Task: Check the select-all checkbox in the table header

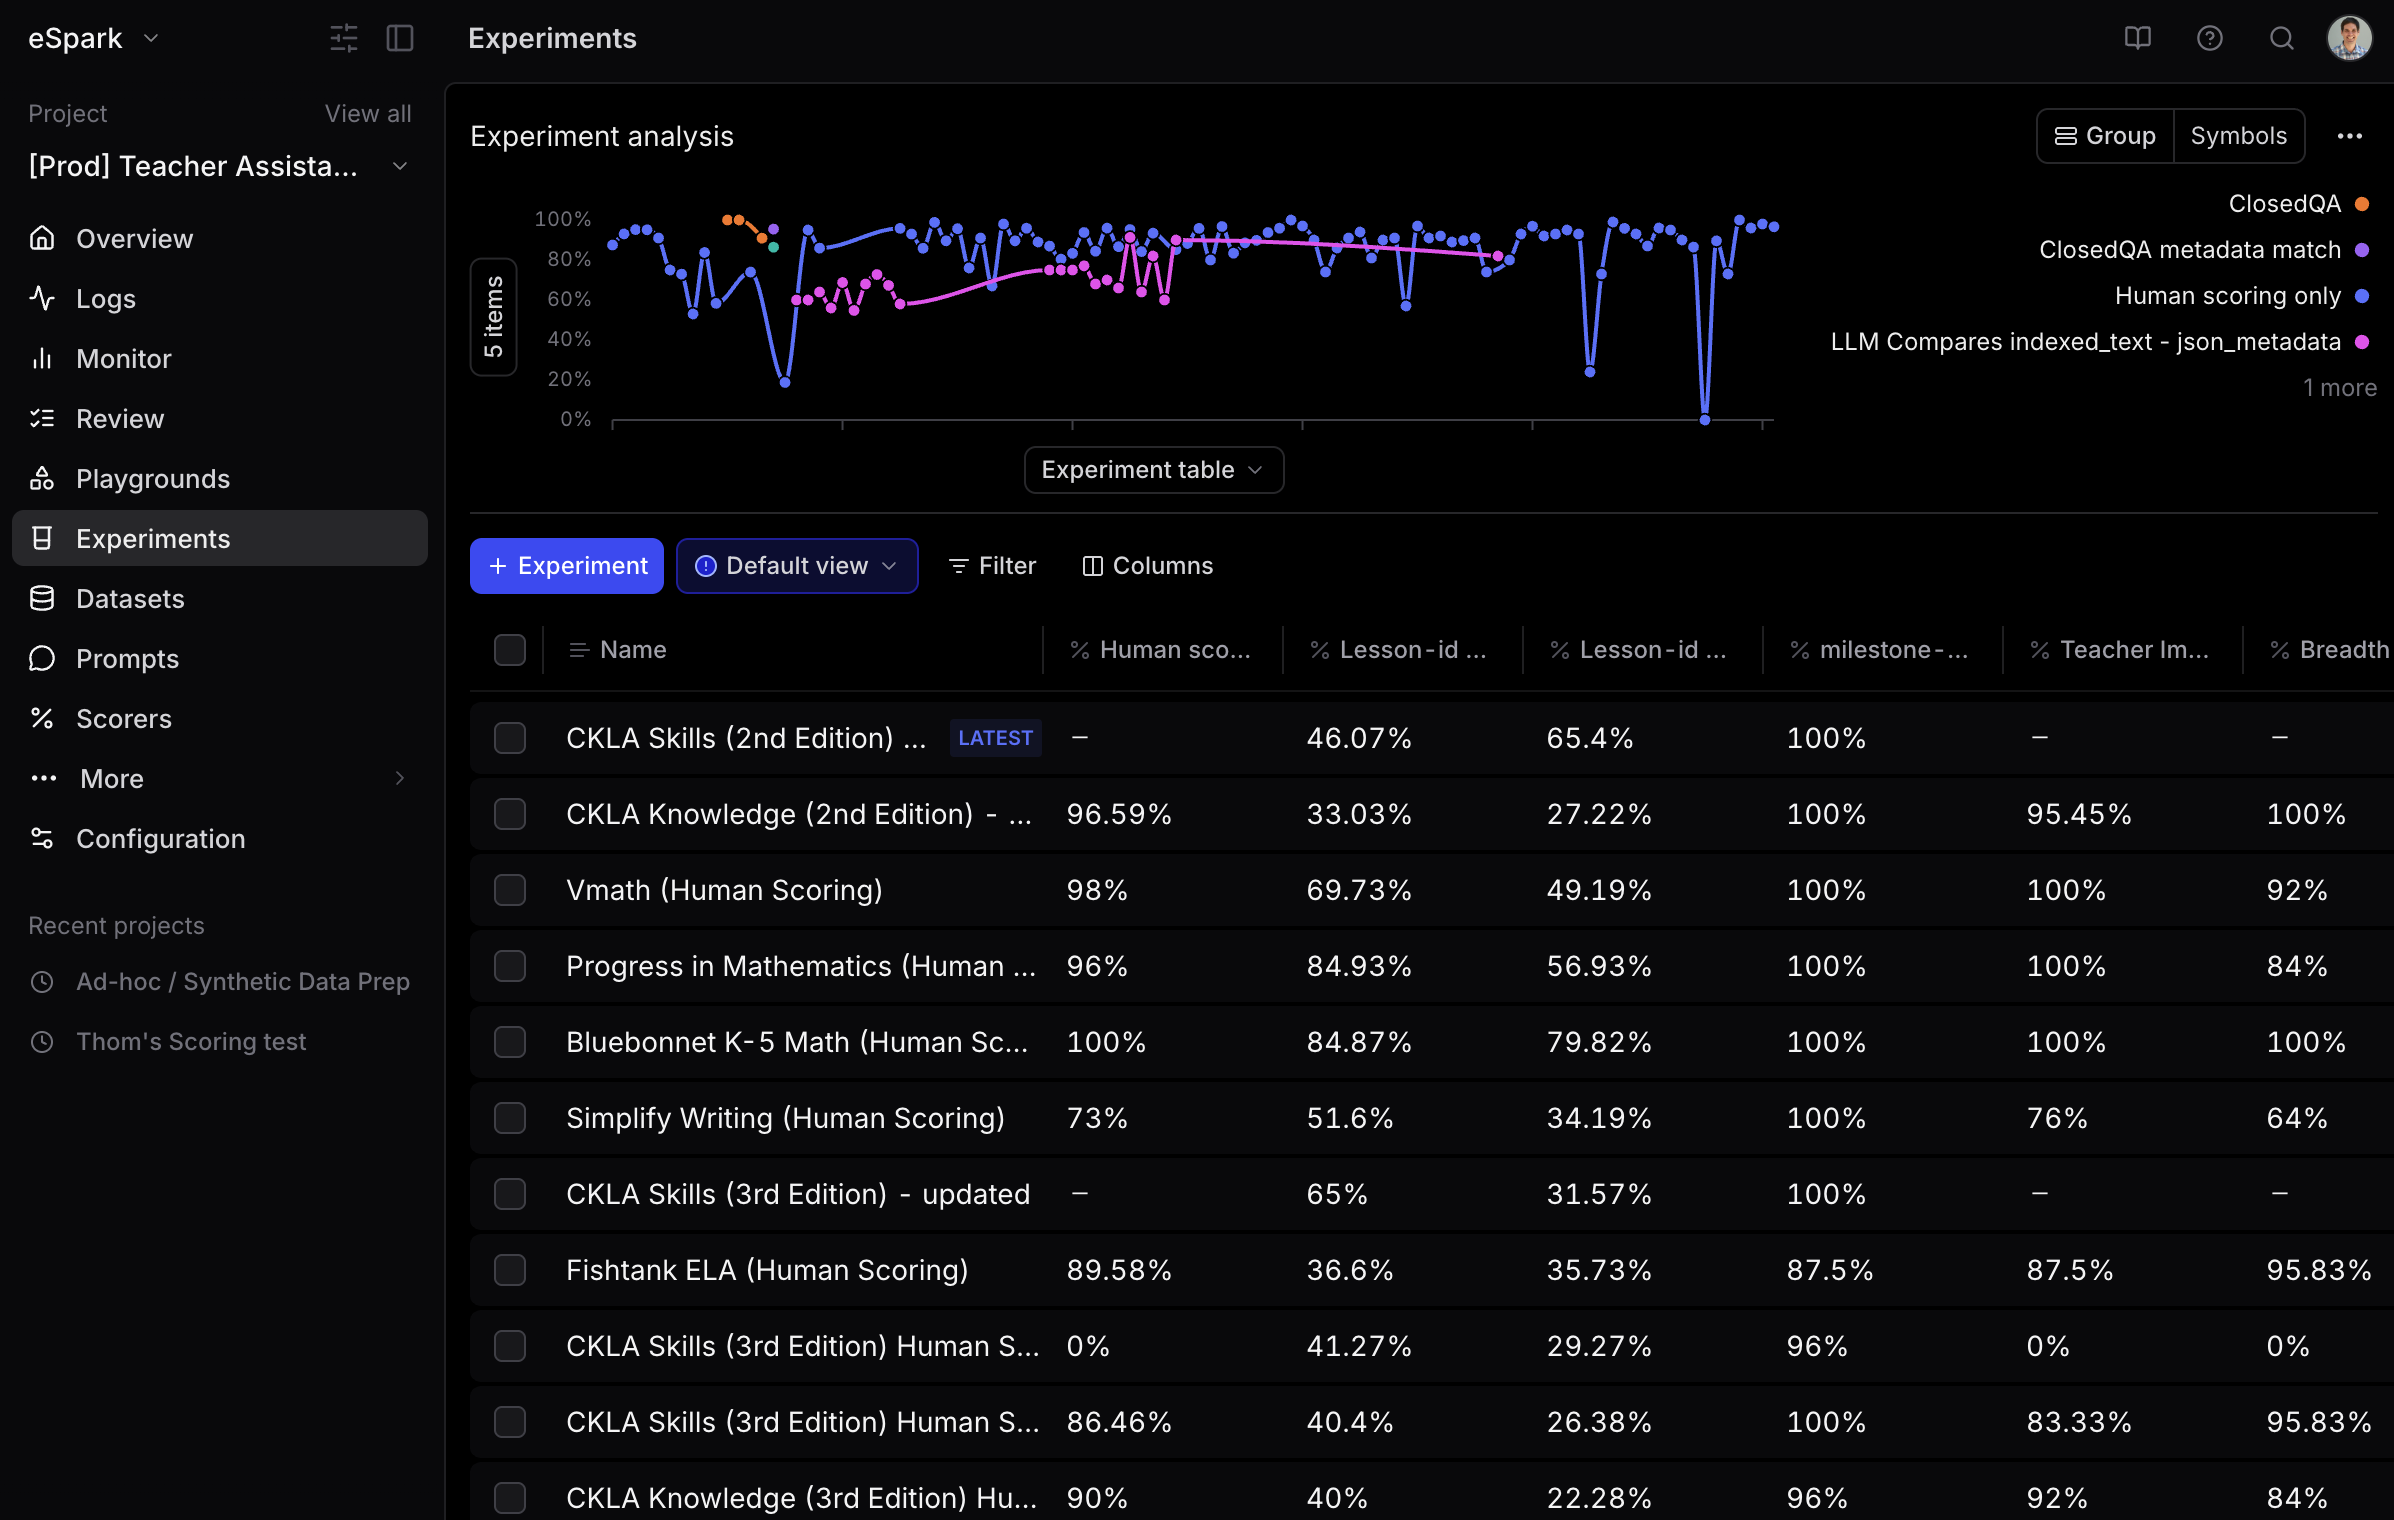Action: point(509,650)
